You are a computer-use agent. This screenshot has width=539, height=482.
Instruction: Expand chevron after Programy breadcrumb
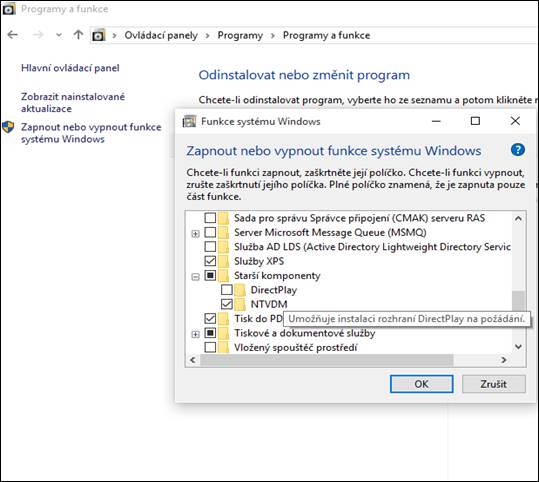click(x=273, y=36)
